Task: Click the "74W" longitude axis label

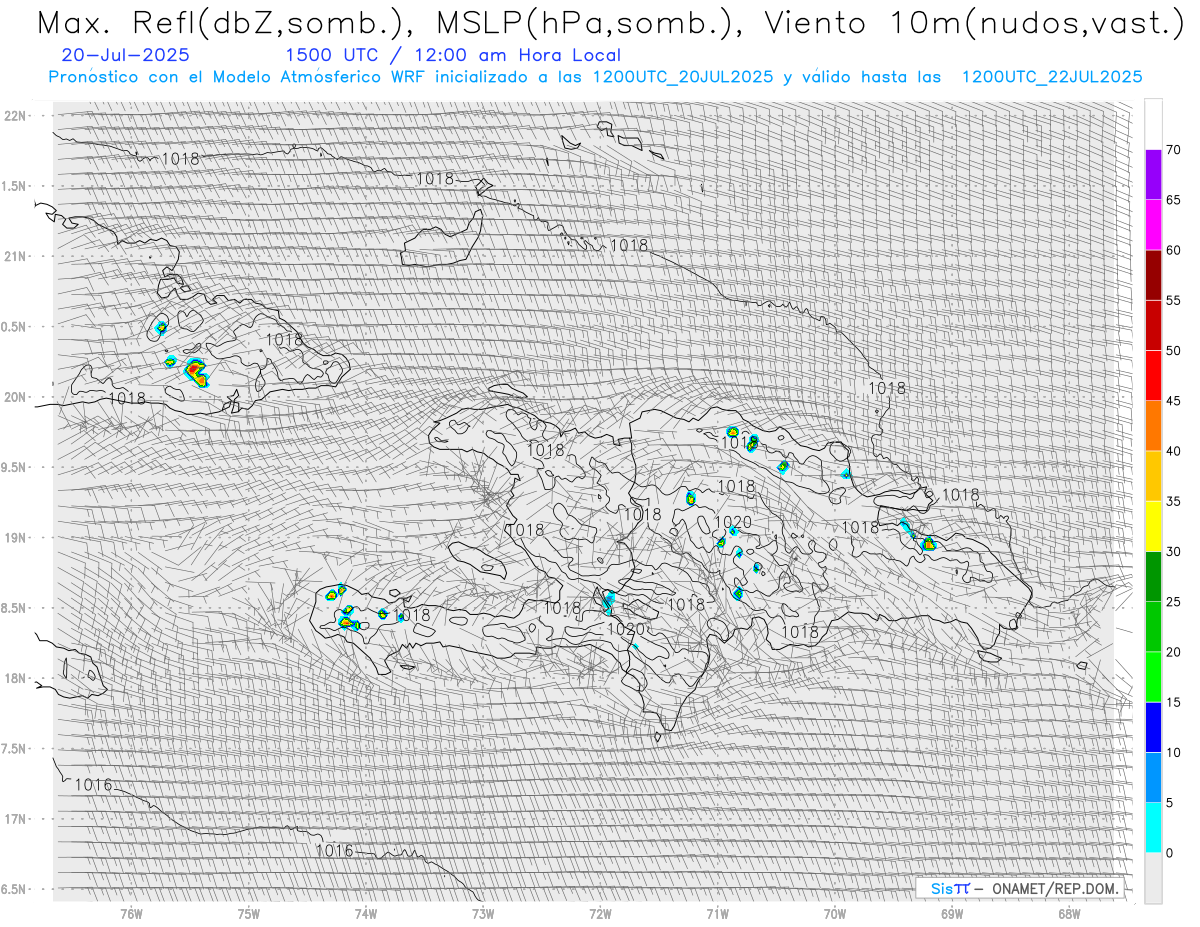Action: [x=366, y=913]
